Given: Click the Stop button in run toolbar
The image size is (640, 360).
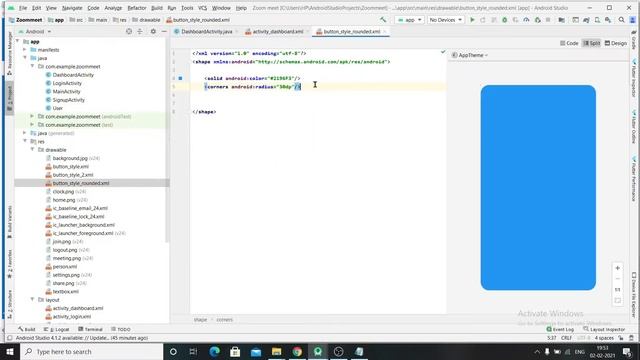Looking at the screenshot, I should [x=548, y=20].
